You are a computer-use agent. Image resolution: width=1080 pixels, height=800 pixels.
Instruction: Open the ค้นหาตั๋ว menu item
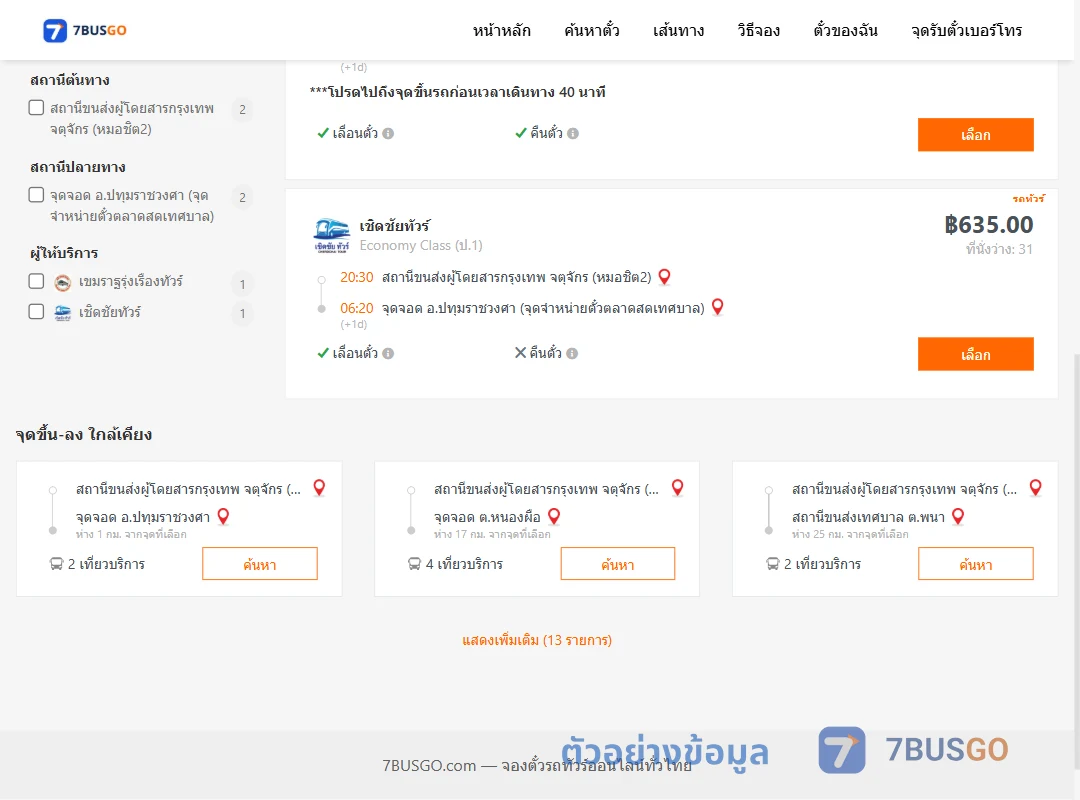(592, 30)
